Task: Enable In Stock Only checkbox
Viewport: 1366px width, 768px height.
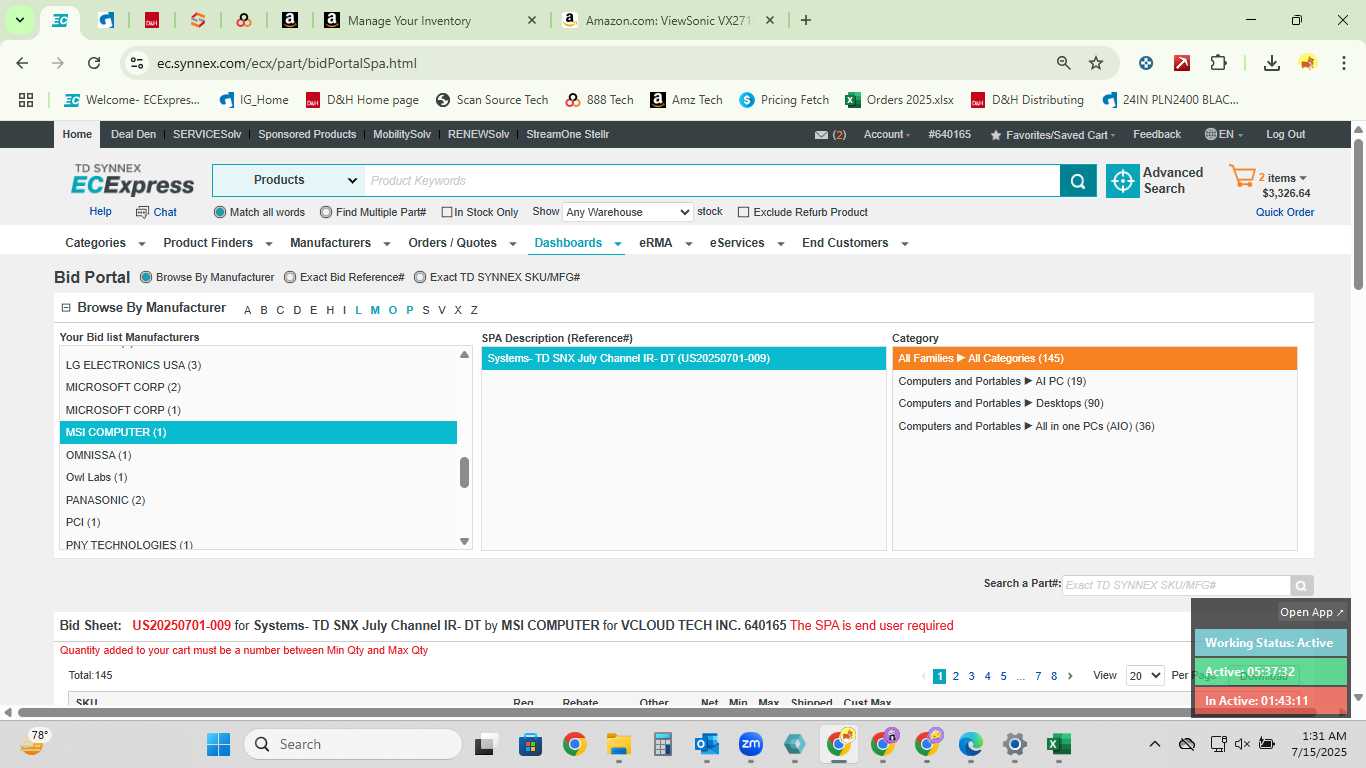Action: click(x=447, y=212)
